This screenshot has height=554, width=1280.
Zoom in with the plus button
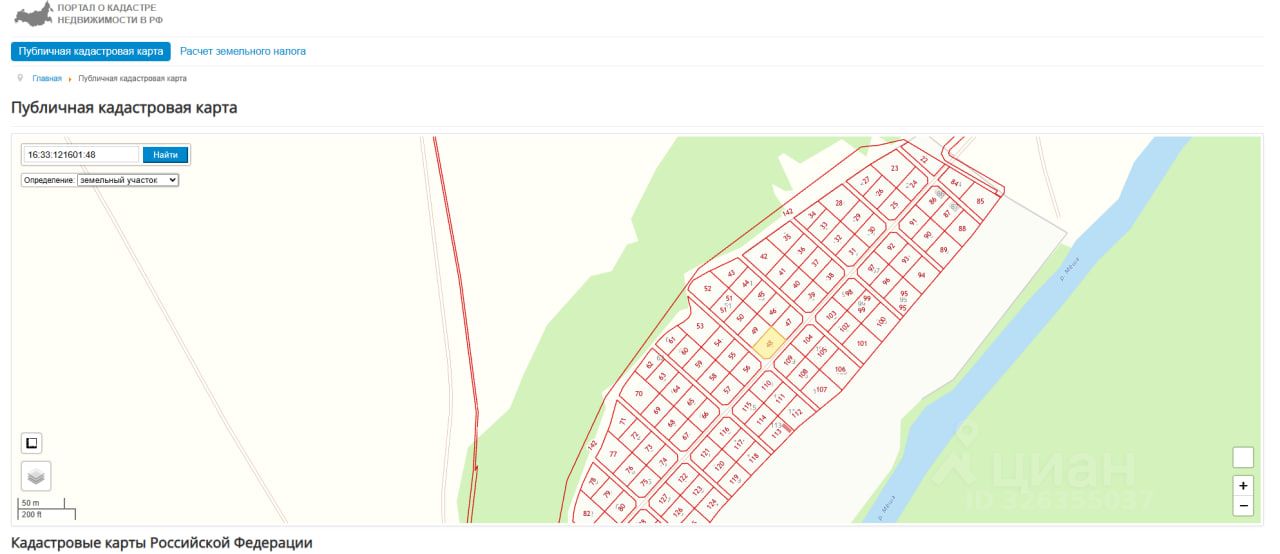pyautogui.click(x=1243, y=485)
